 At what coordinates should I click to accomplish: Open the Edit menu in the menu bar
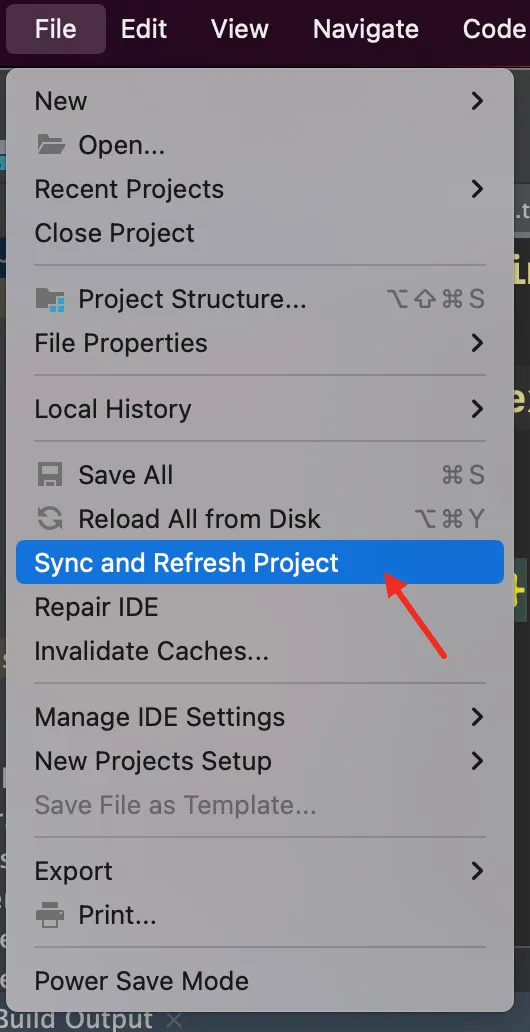point(144,29)
